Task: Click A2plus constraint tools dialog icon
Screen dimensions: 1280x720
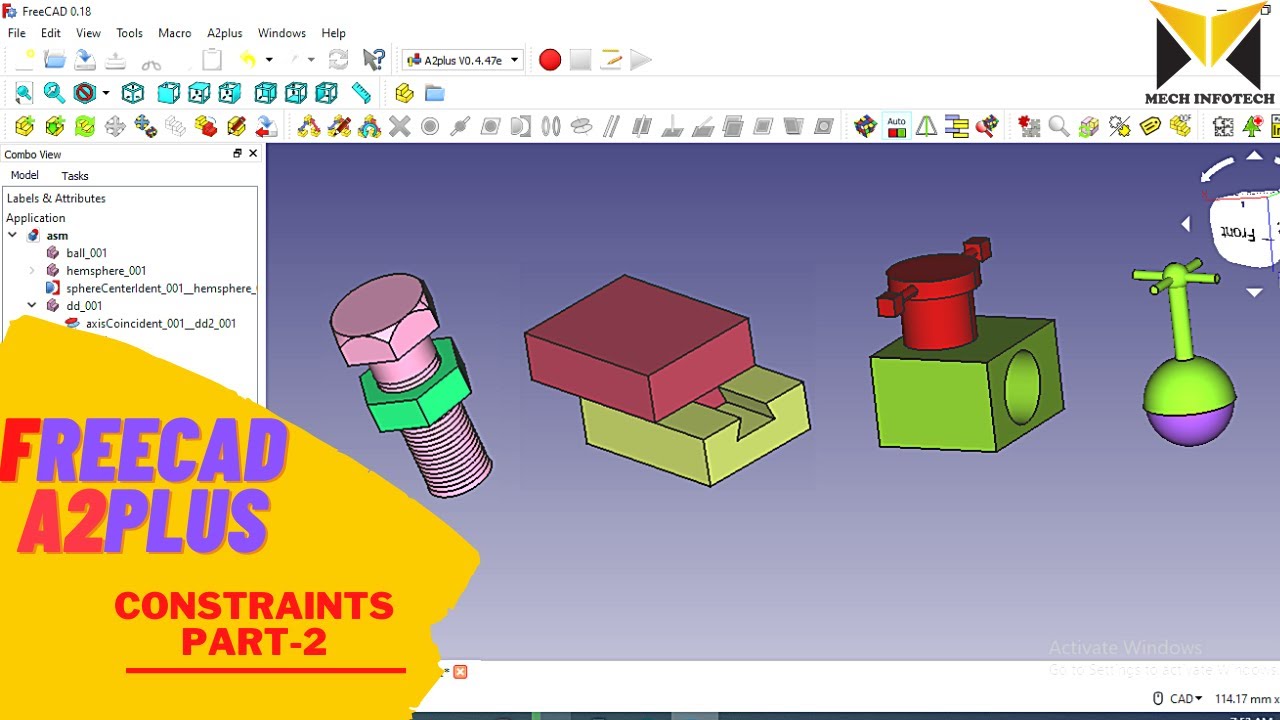Action: click(309, 126)
